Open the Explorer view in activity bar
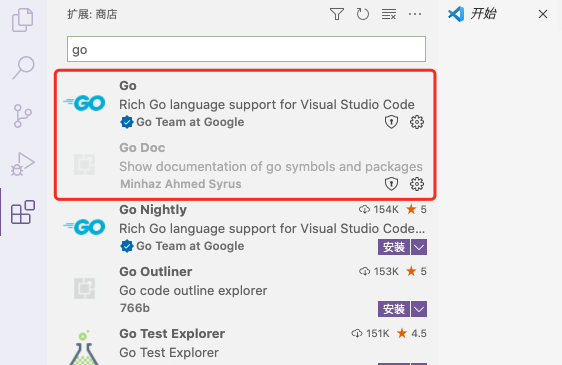The height and width of the screenshot is (365, 562). click(23, 20)
